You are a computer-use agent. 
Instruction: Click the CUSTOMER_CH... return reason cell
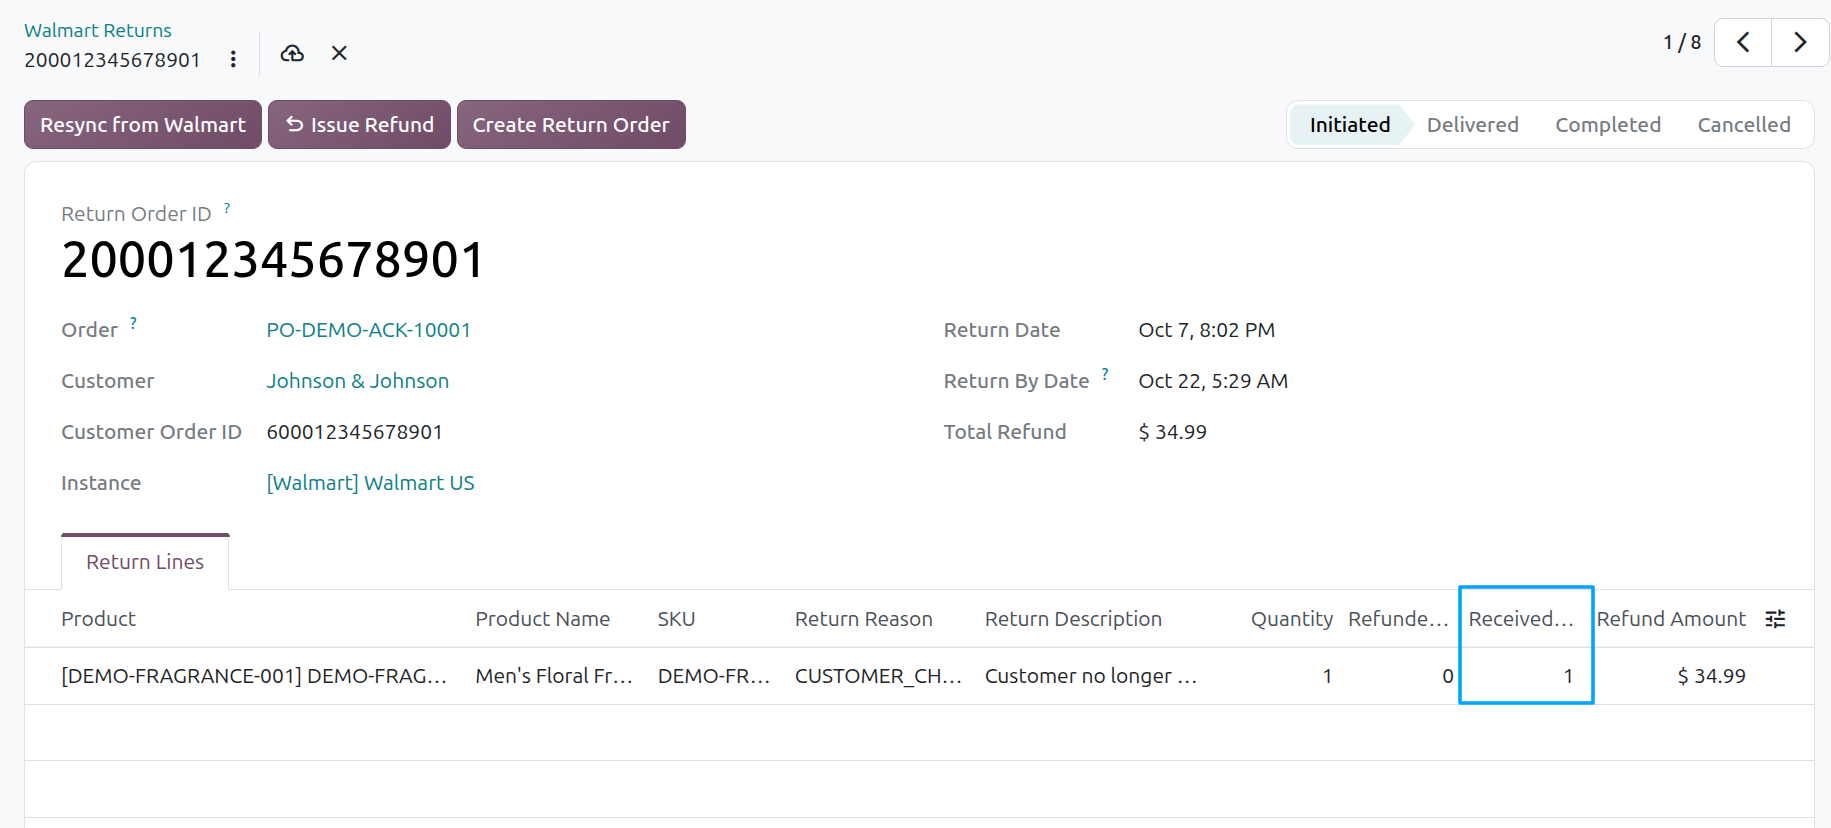[x=878, y=676]
